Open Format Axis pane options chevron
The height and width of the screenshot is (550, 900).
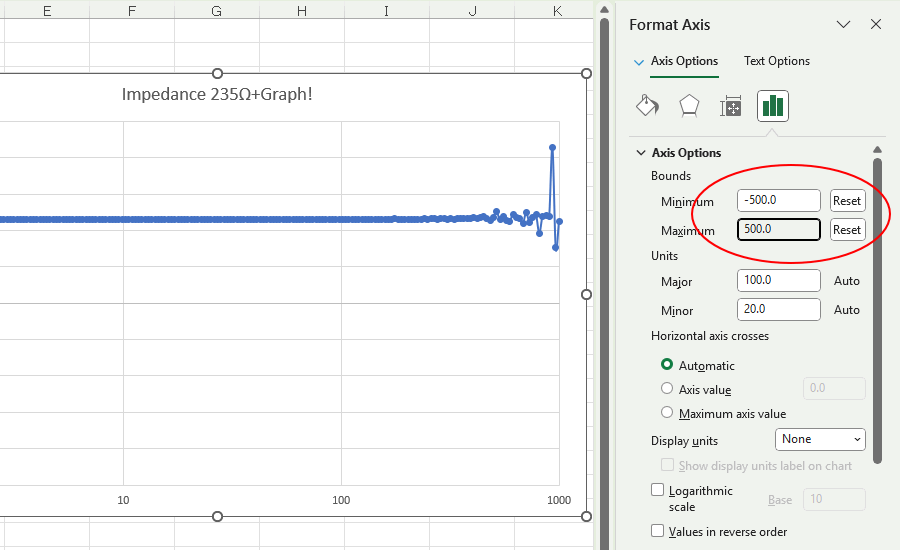(x=843, y=24)
